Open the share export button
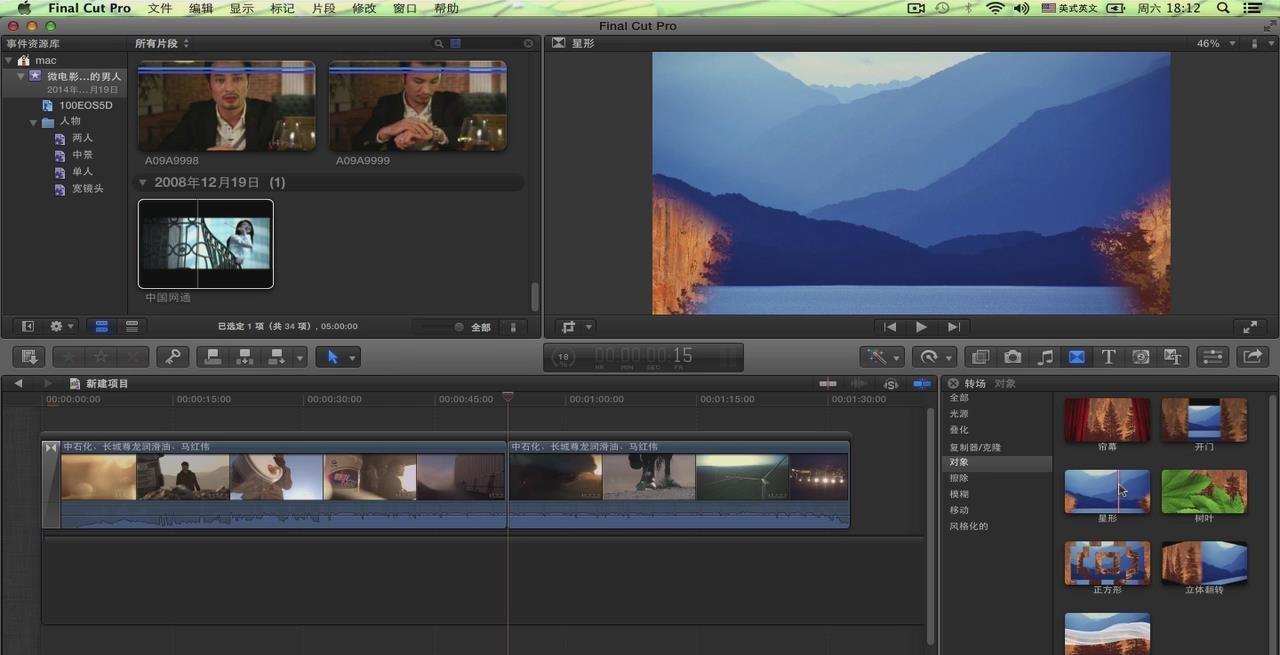Viewport: 1280px width, 655px height. coord(1252,357)
